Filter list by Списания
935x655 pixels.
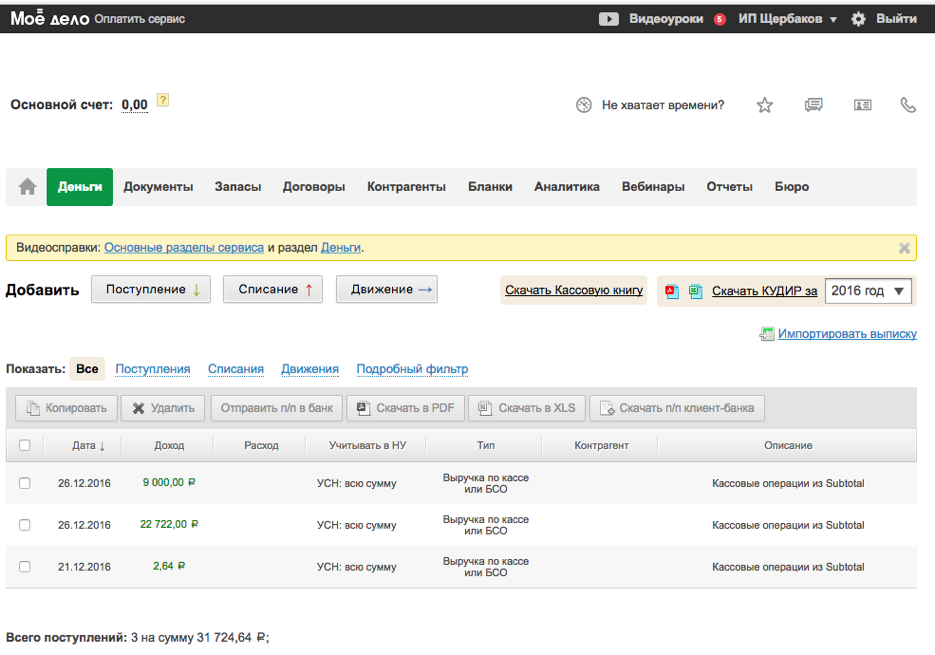[236, 369]
